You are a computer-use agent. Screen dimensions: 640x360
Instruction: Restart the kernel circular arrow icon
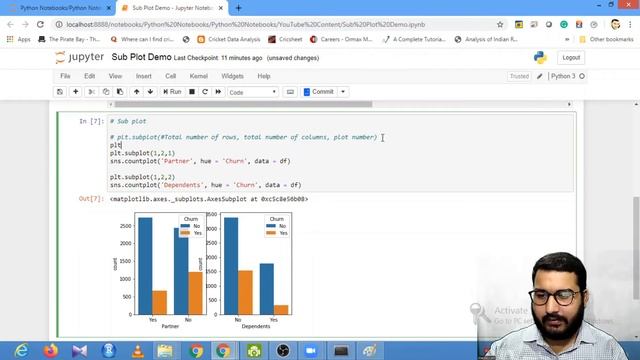click(205, 92)
